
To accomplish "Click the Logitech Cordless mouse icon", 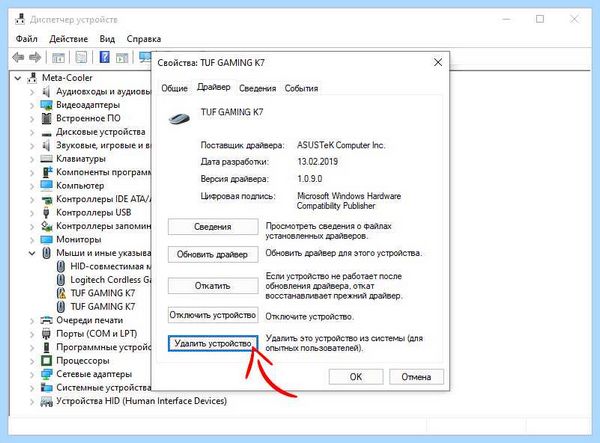I will (x=61, y=280).
